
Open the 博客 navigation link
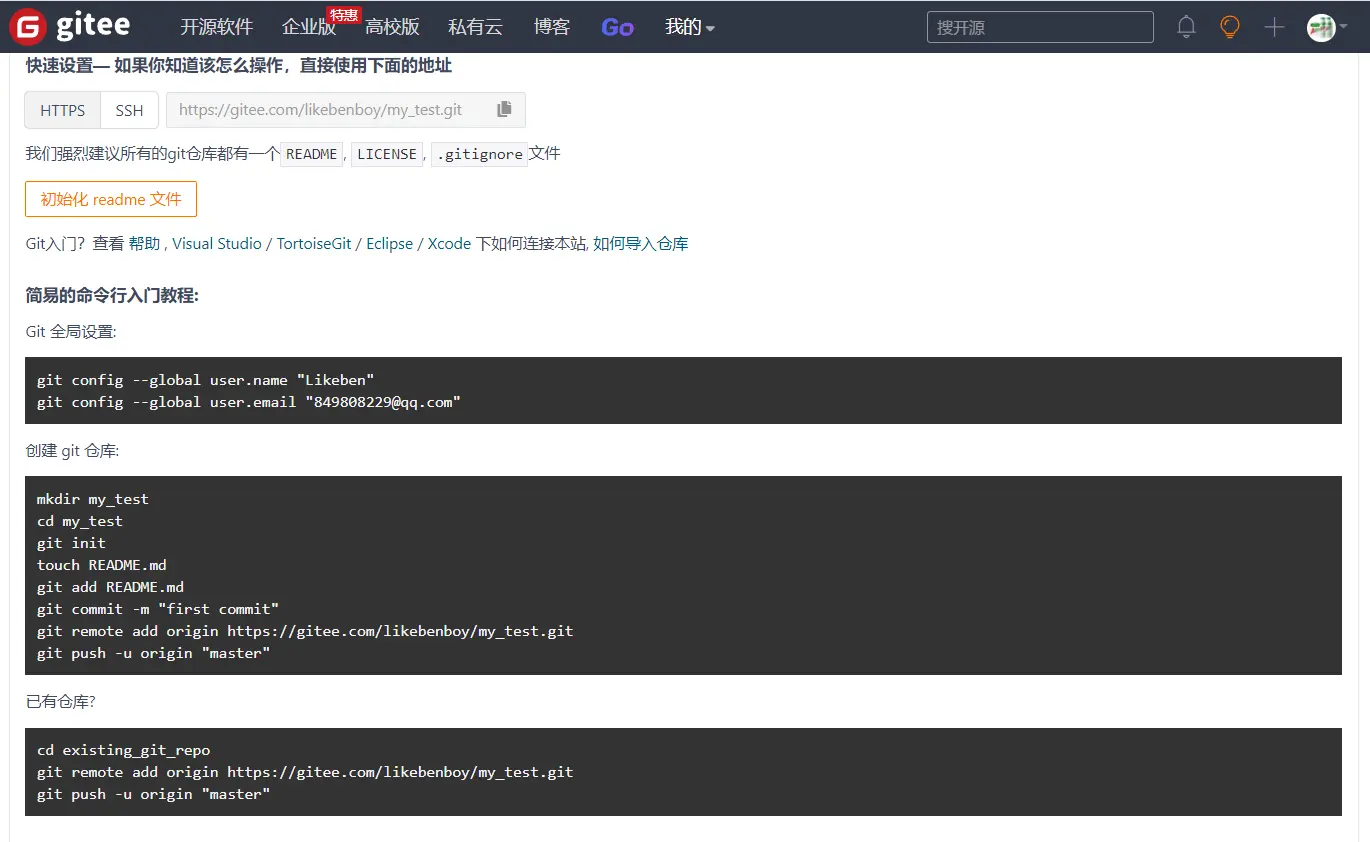point(551,27)
